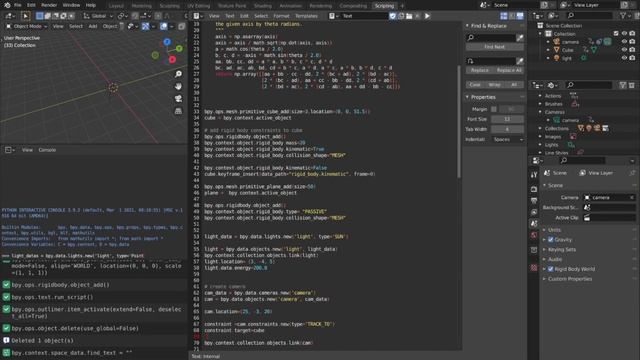Viewport: 640px width, 360px height.
Task: Click the blue Z axis gizmo handle
Action: tap(167, 42)
